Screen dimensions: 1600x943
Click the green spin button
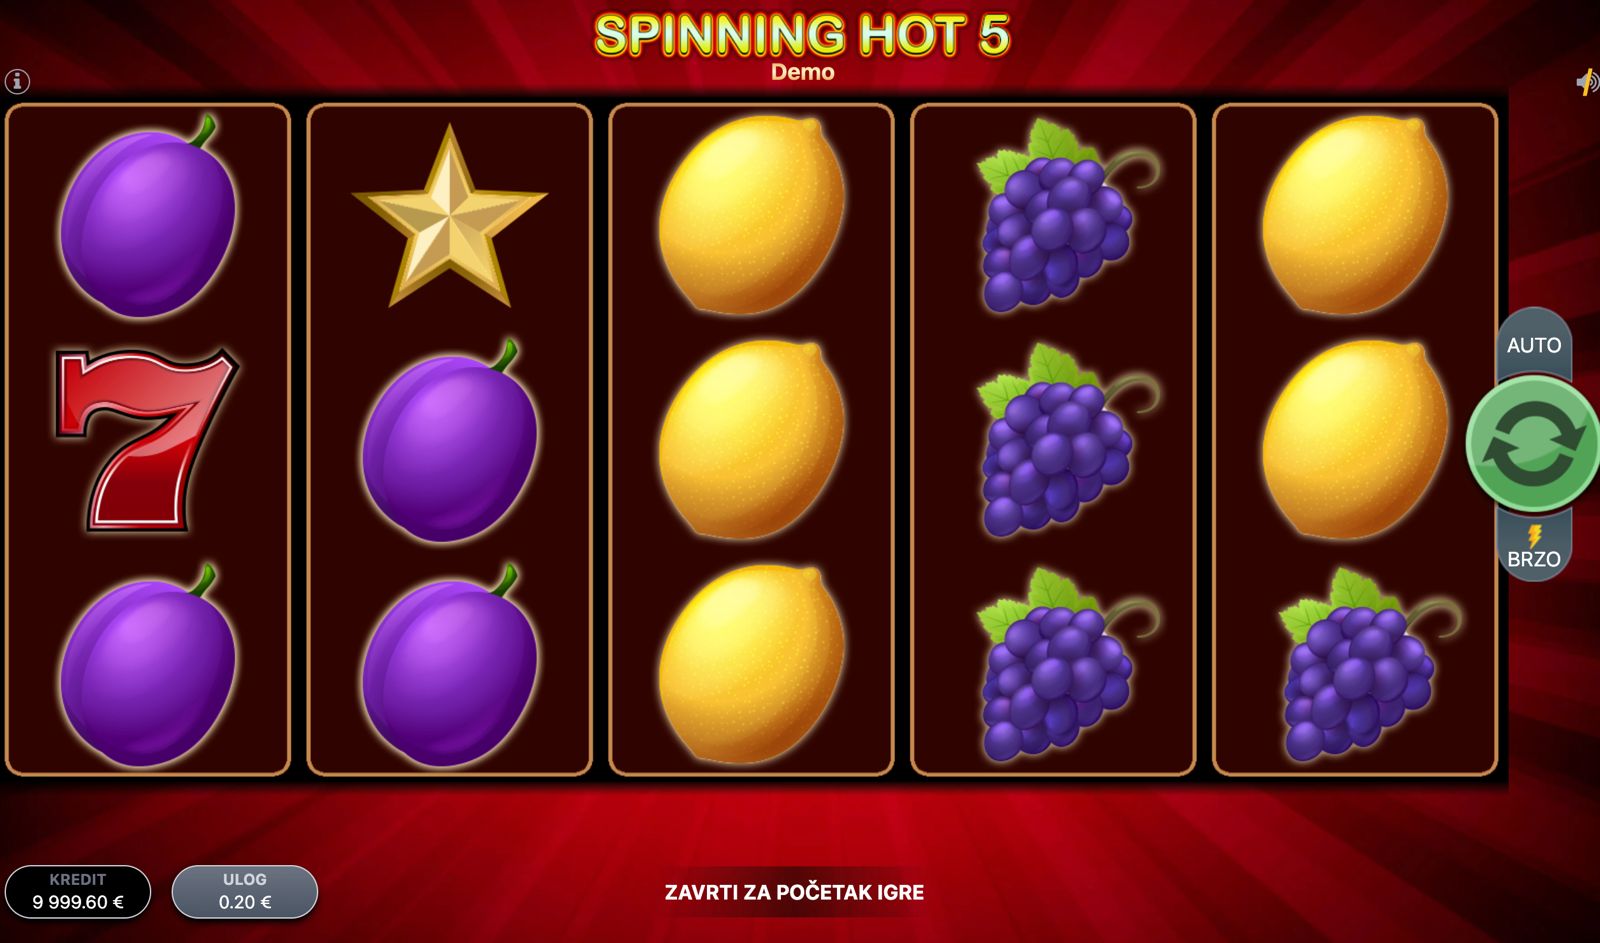point(1532,444)
